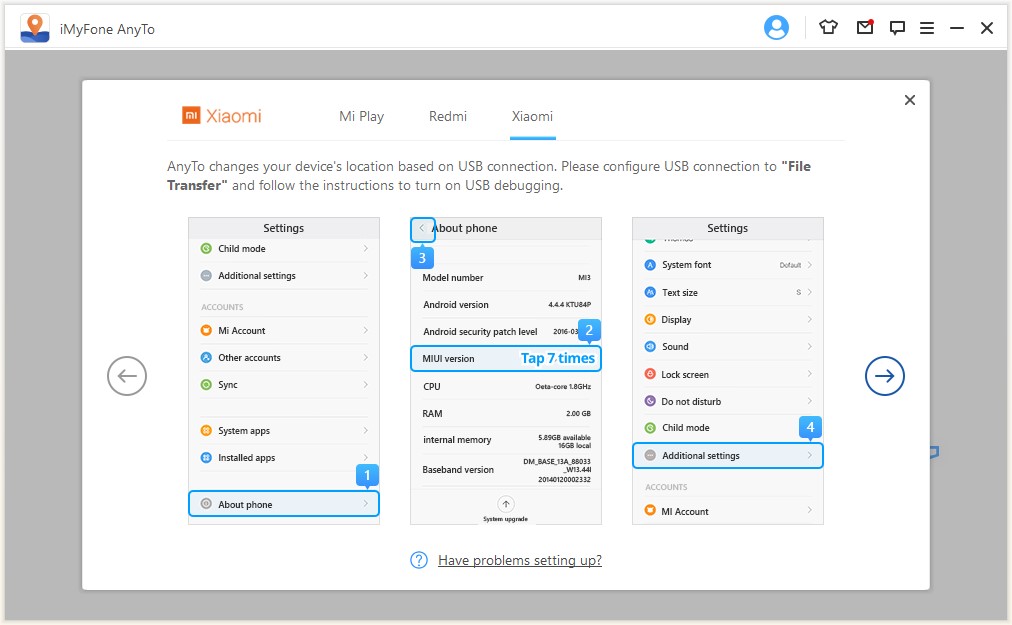Click the t-shirt skin icon
The width and height of the screenshot is (1012, 625).
(828, 28)
